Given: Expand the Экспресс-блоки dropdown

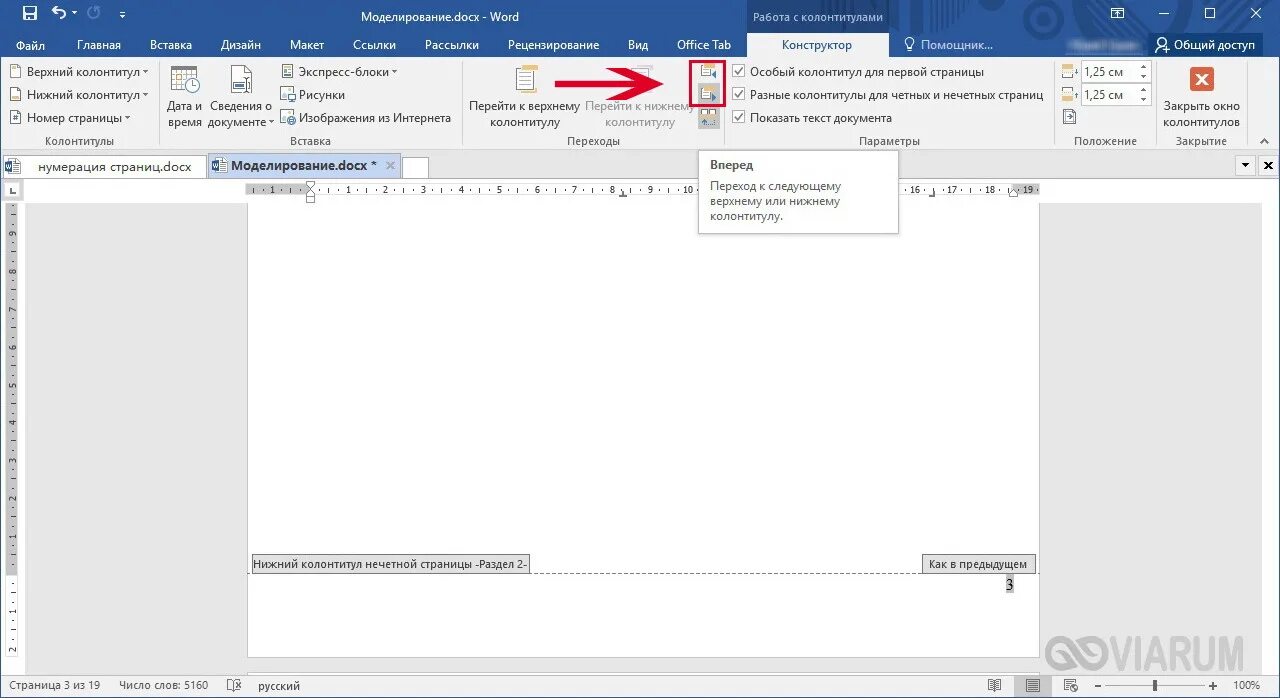Looking at the screenshot, I should click(x=339, y=72).
